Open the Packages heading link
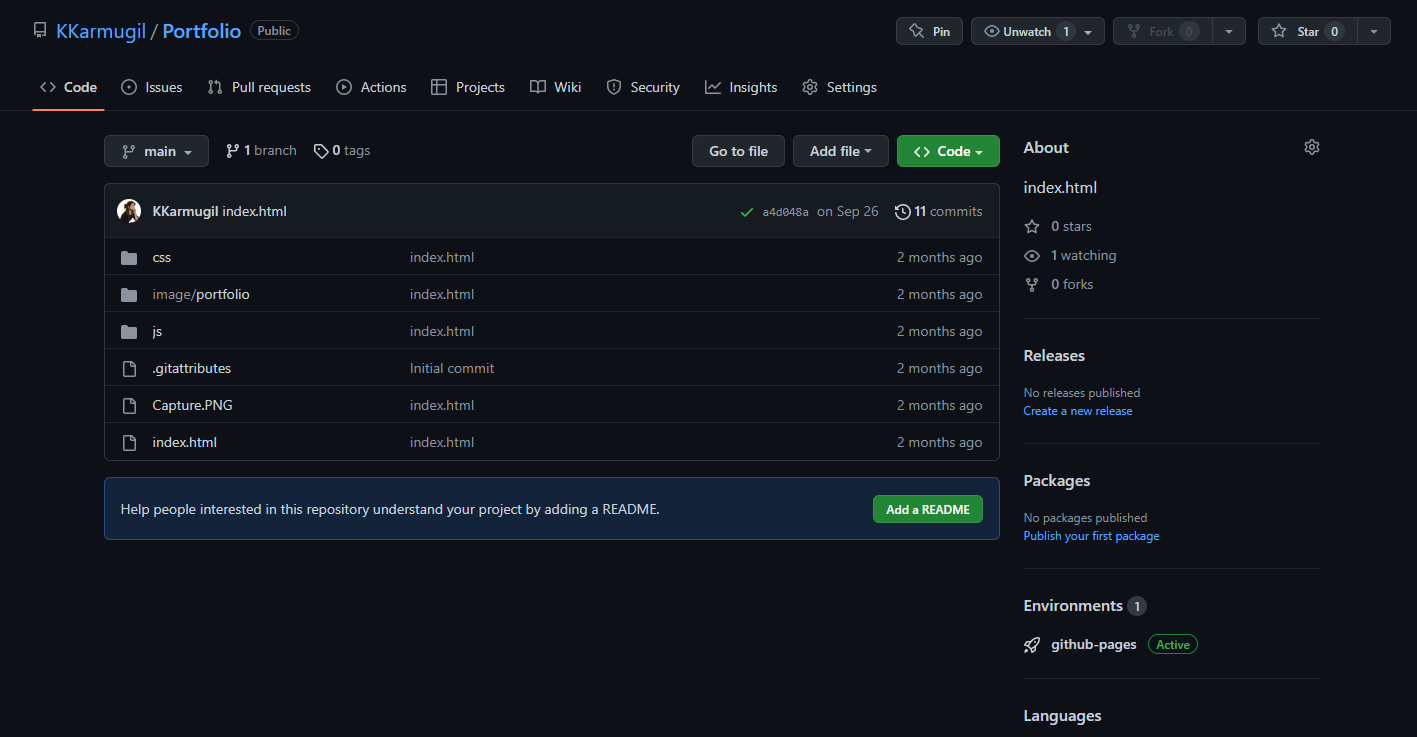Viewport: 1417px width, 737px height. [x=1057, y=481]
